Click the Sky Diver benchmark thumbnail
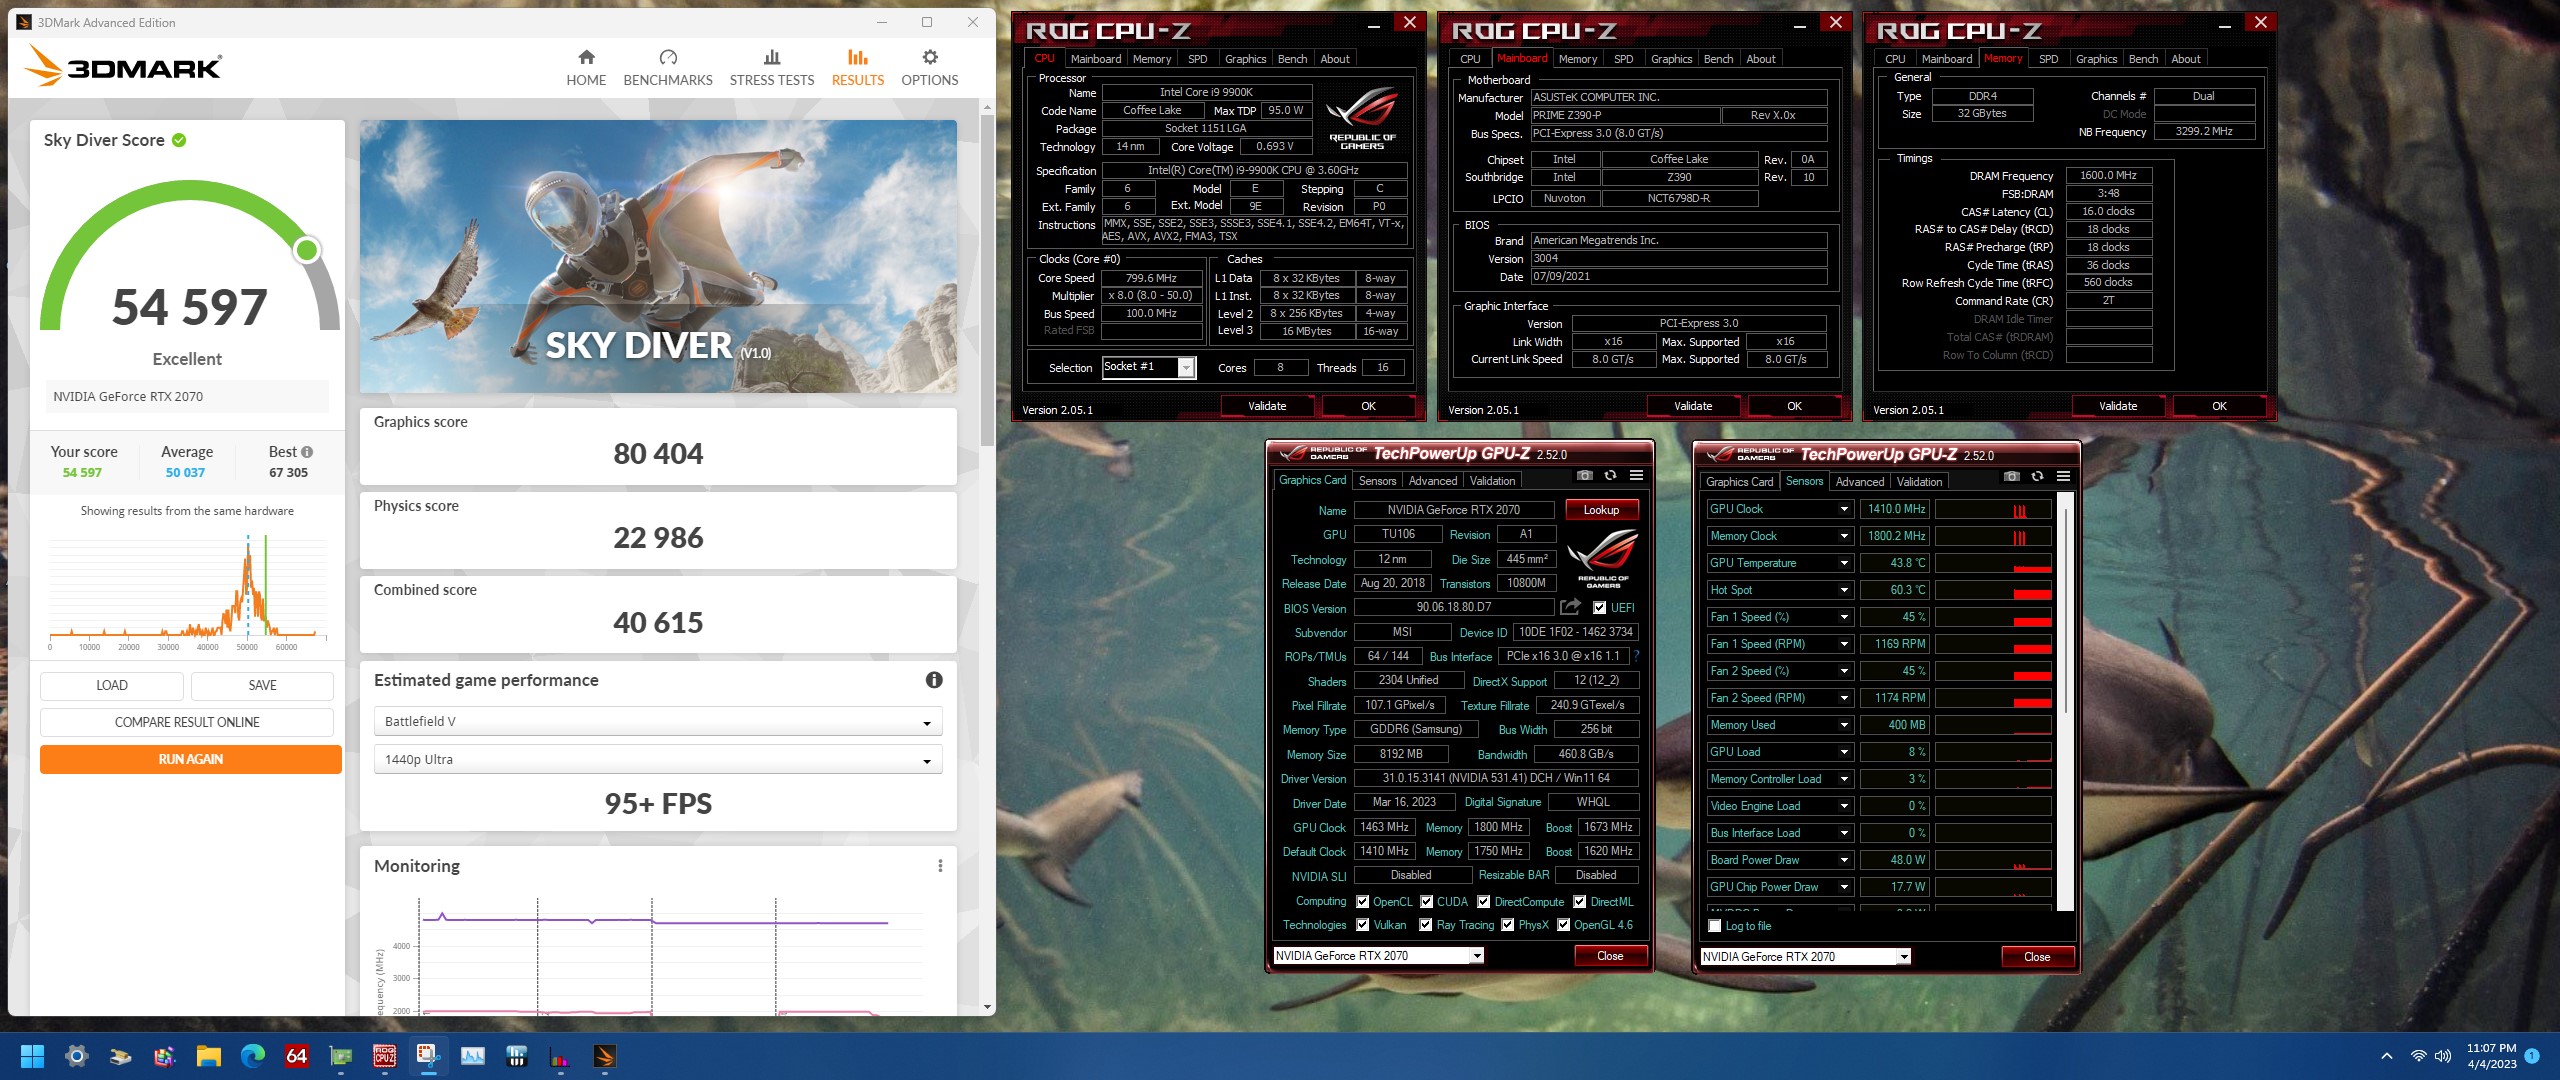Viewport: 2560px width, 1080px height. click(658, 256)
